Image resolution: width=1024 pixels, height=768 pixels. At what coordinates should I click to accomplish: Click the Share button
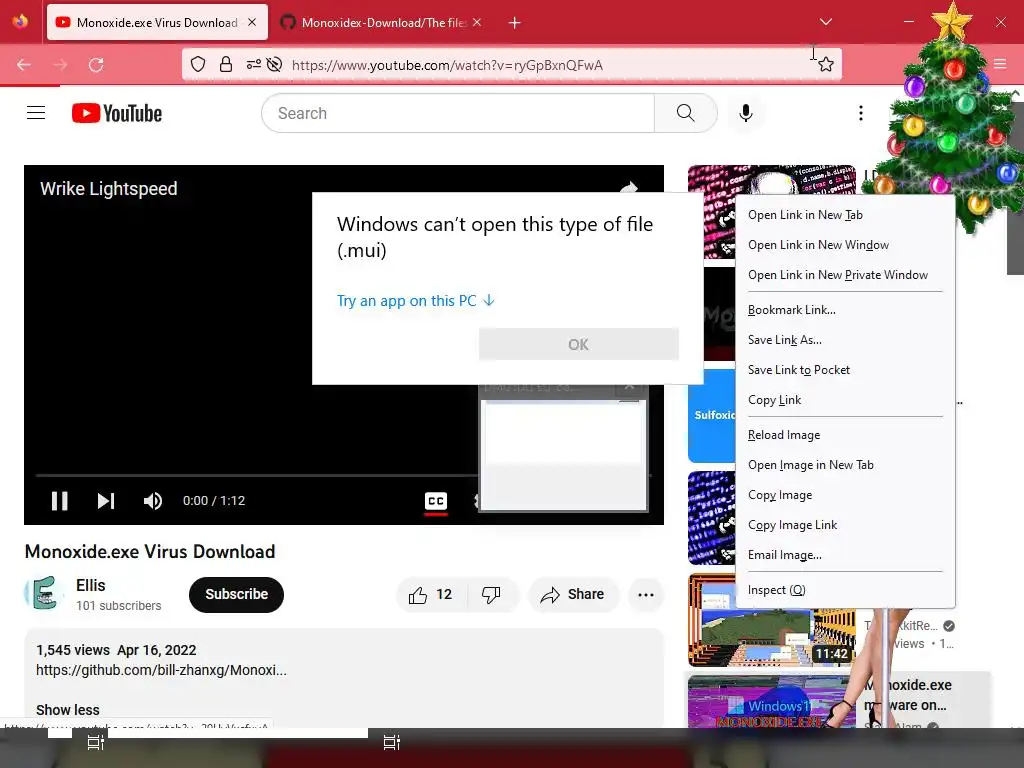573,594
